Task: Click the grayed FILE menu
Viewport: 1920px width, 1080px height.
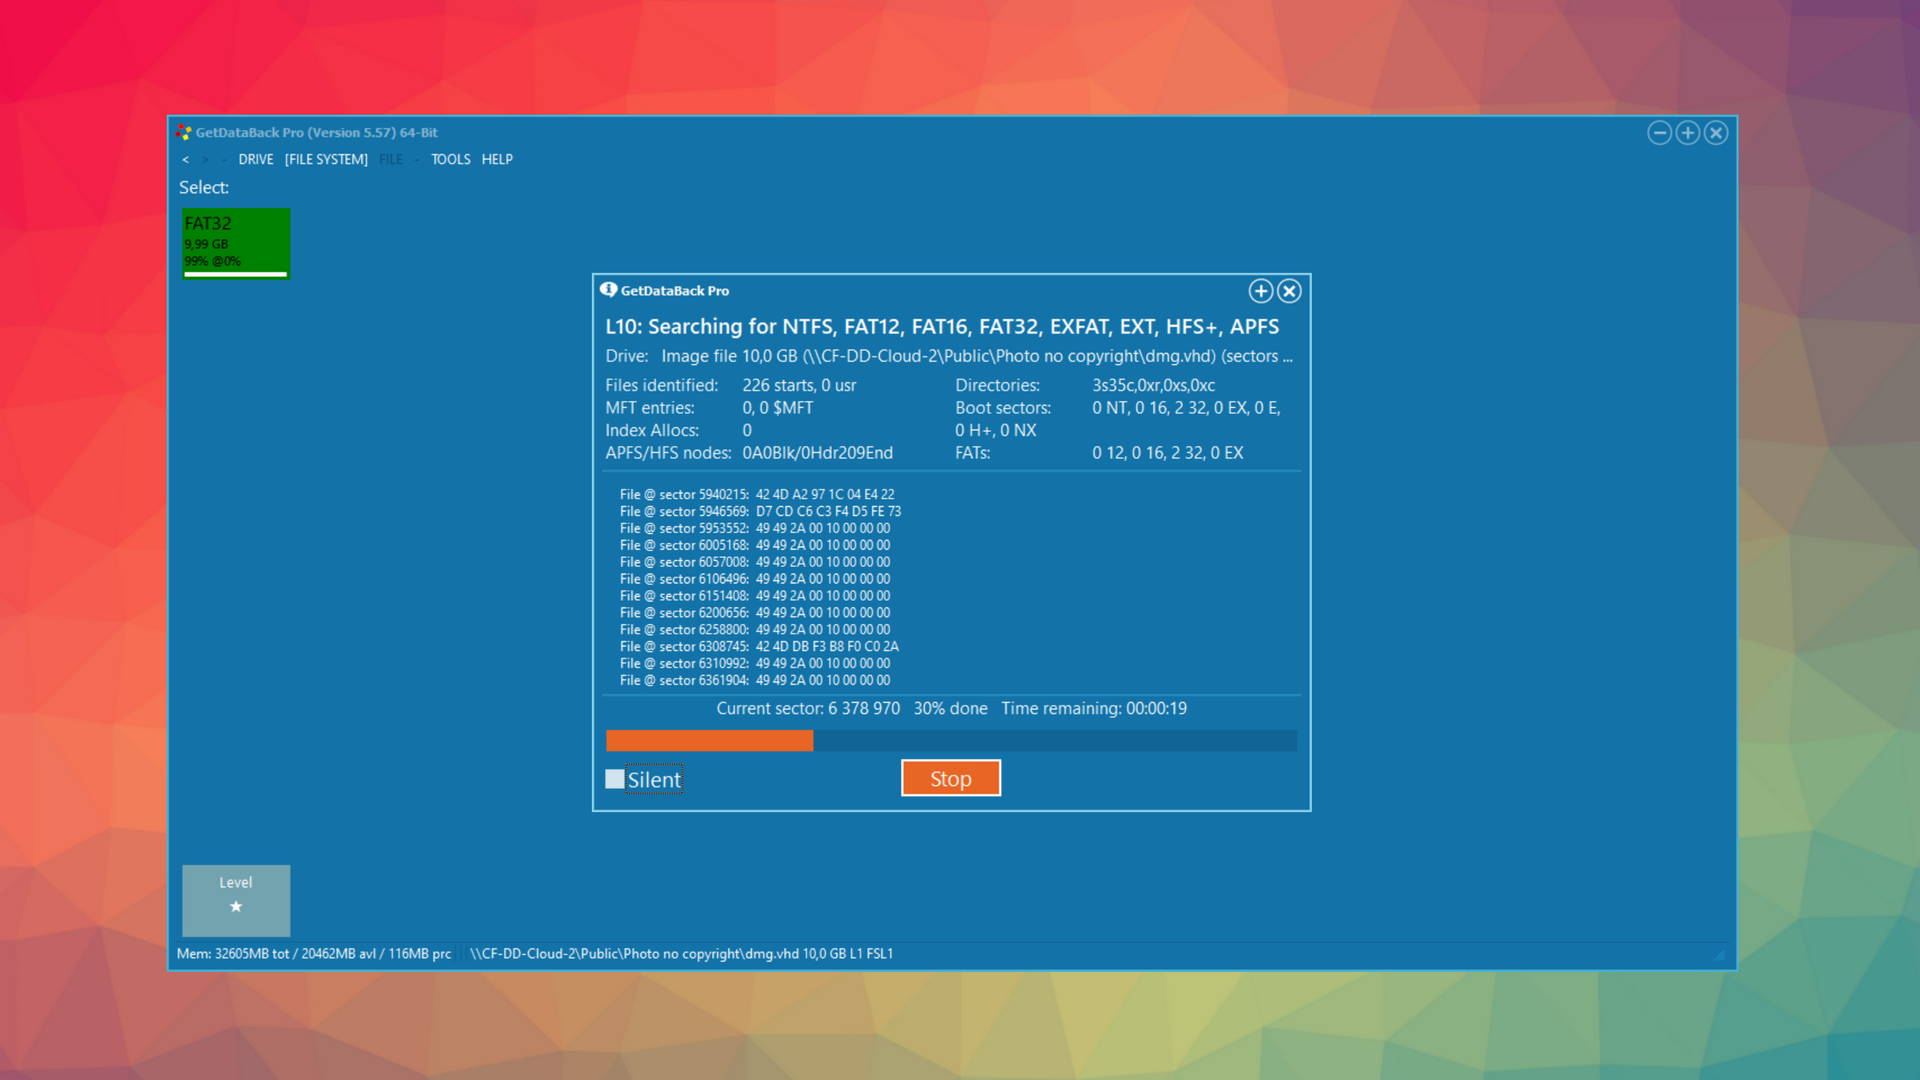Action: (391, 159)
